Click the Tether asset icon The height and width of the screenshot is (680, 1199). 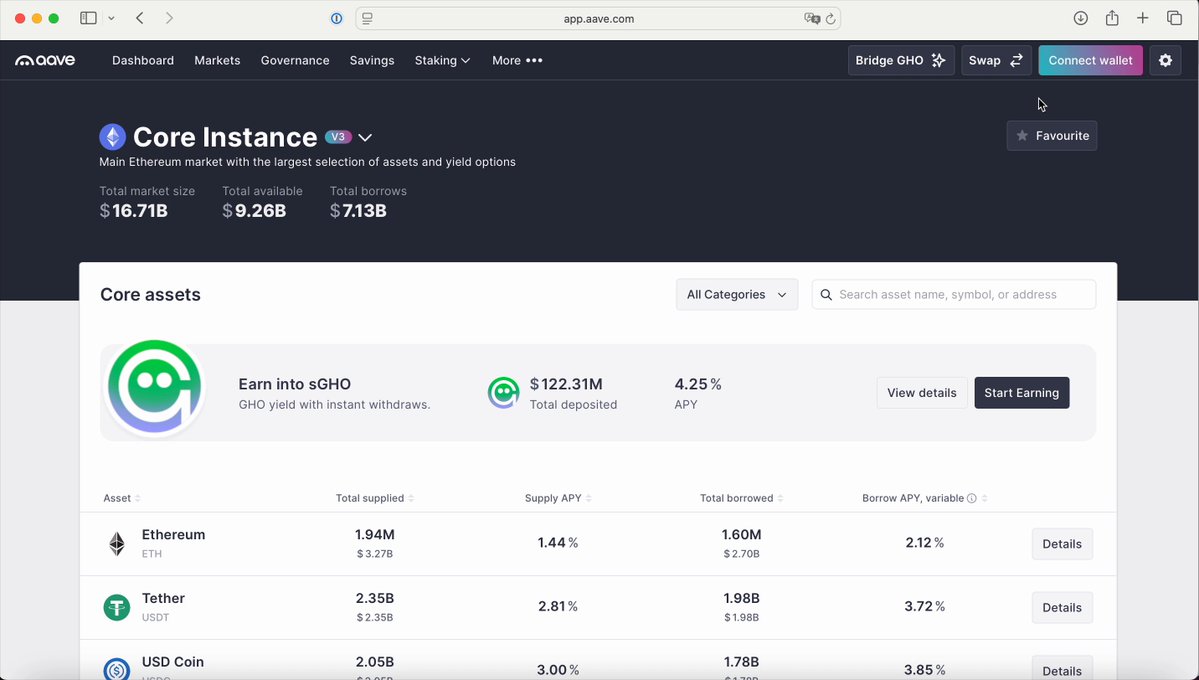[116, 607]
